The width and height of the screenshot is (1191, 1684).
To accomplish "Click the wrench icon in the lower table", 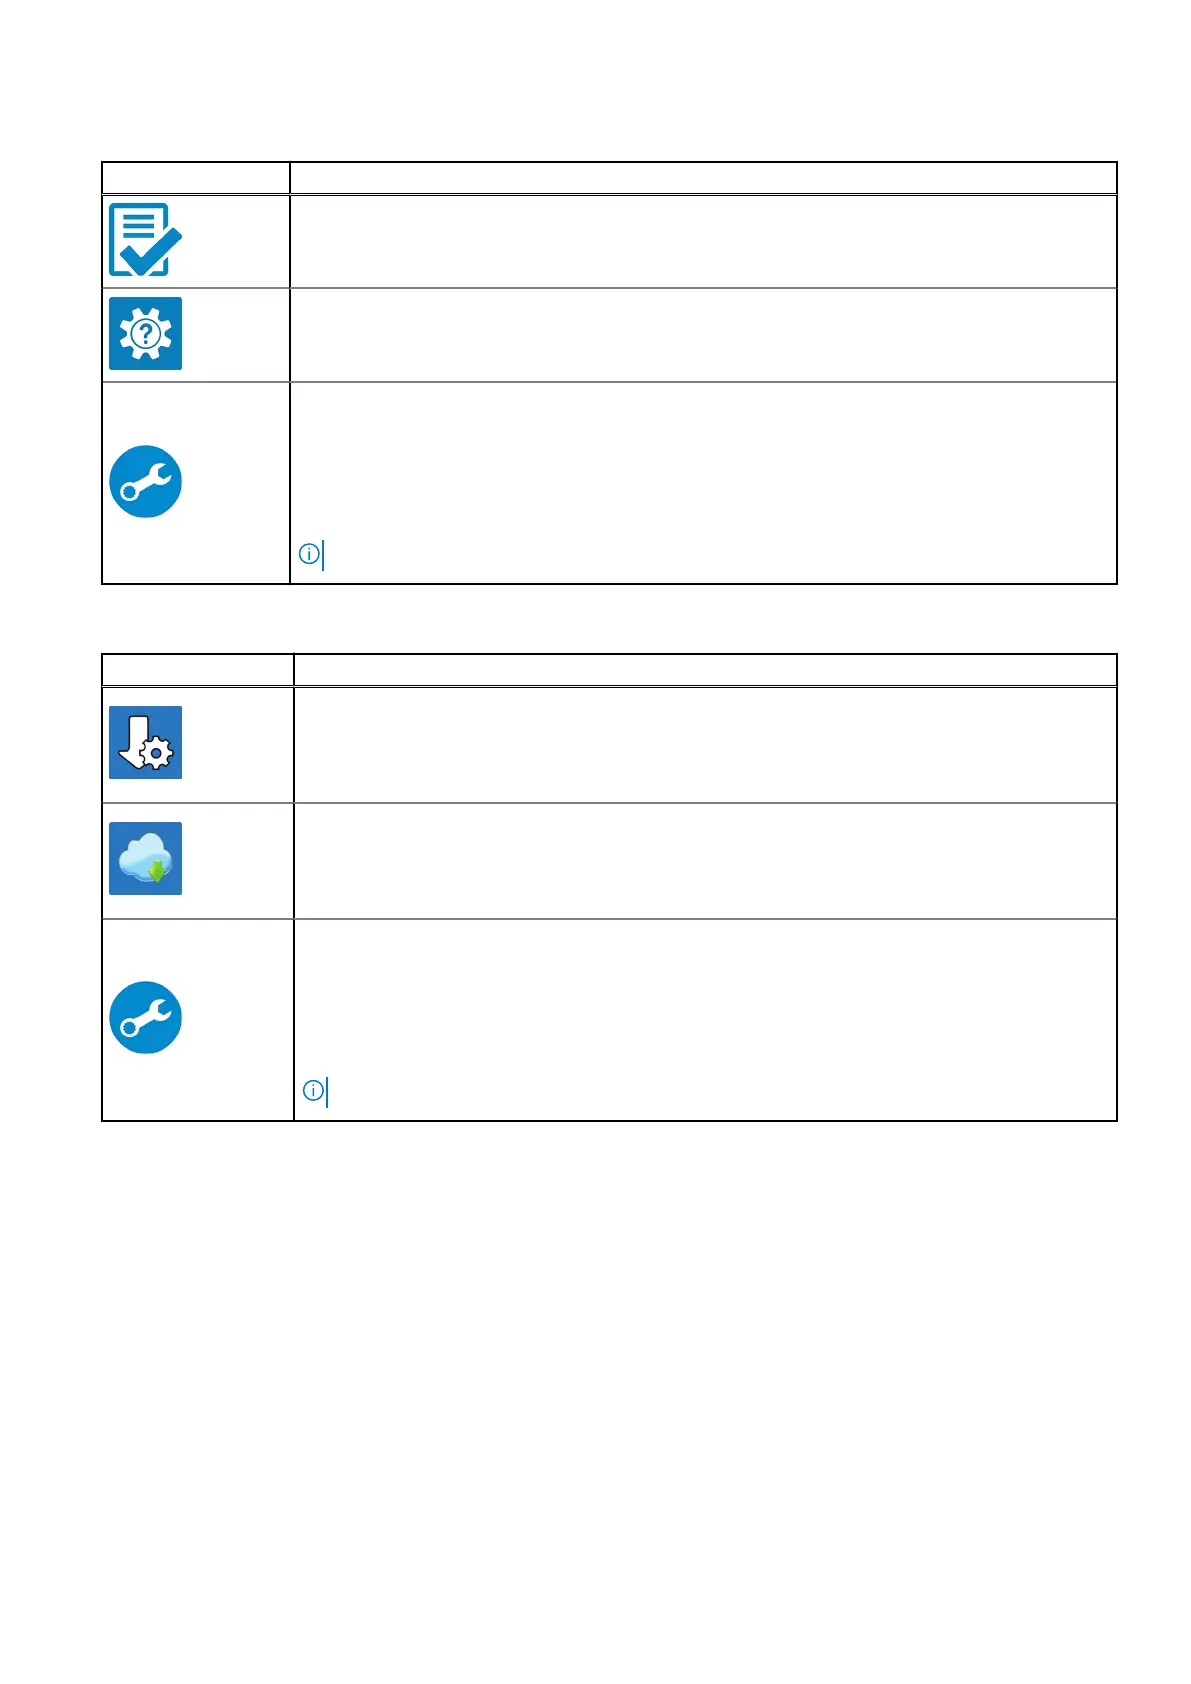I will click(x=145, y=1017).
